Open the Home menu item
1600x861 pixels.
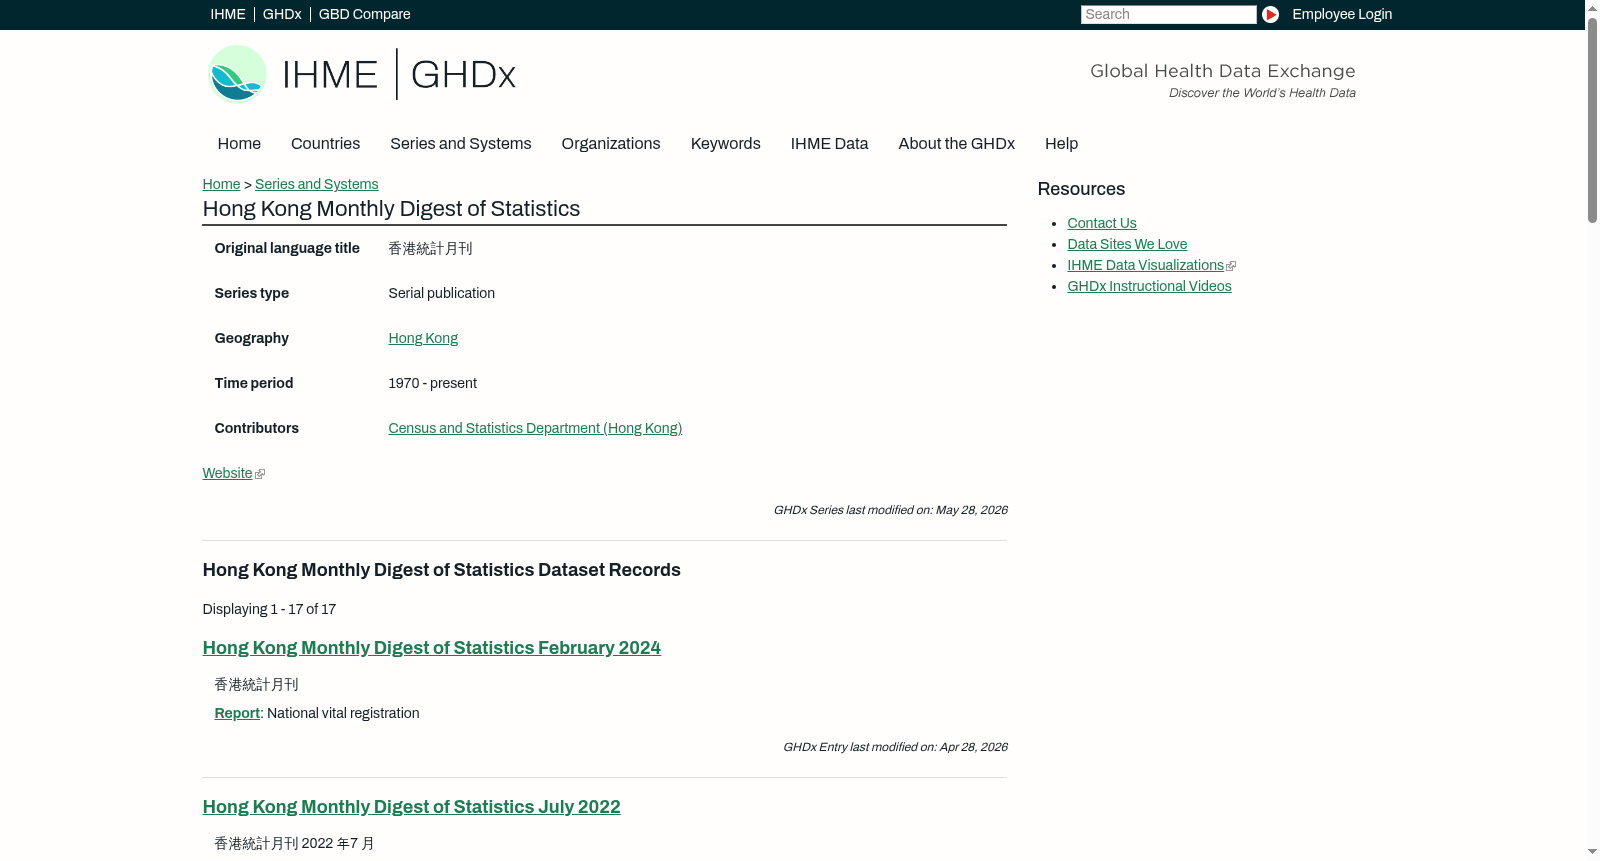(x=239, y=144)
